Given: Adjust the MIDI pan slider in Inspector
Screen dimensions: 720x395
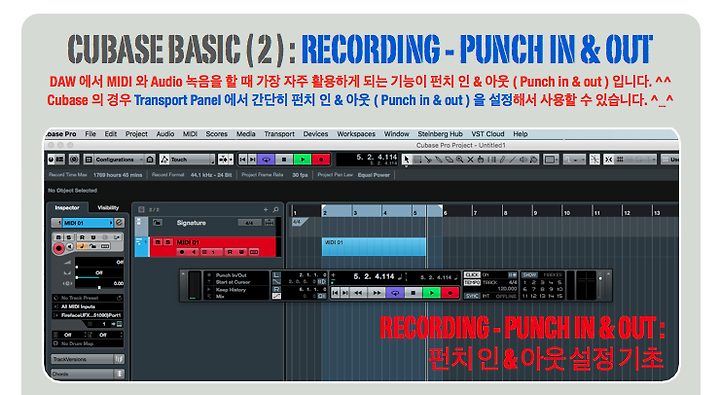Looking at the screenshot, I should pos(99,274).
